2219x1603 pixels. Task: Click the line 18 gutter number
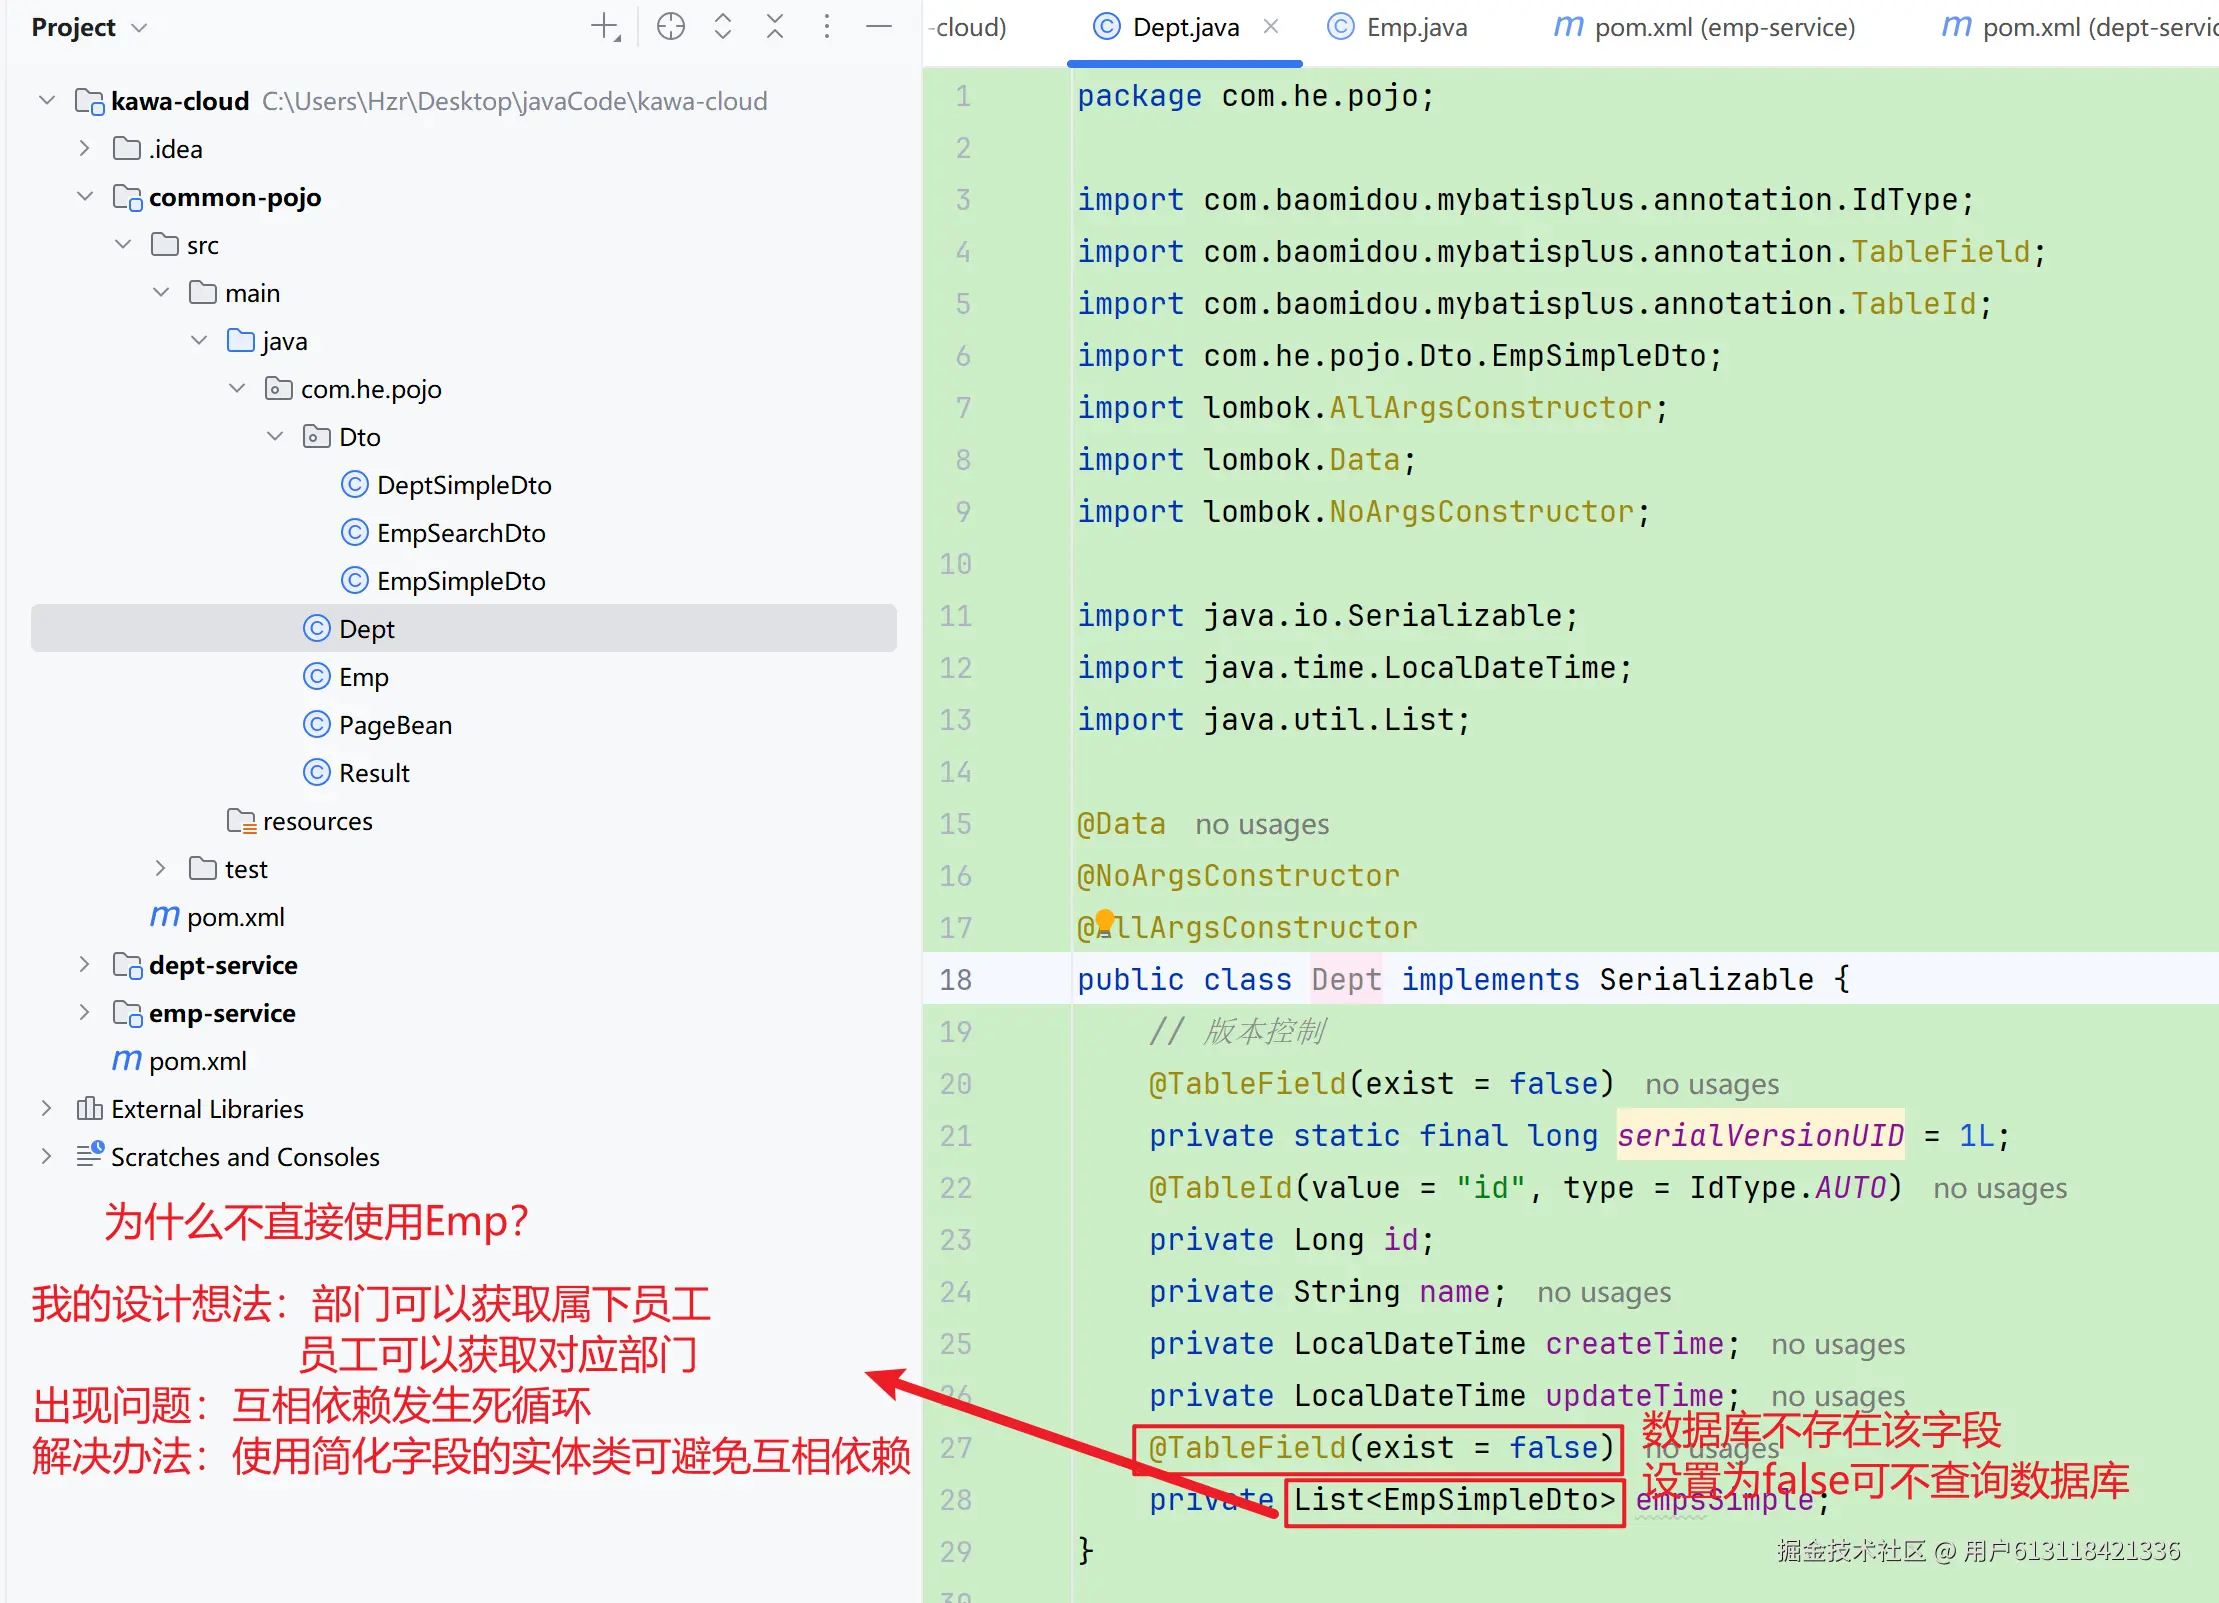click(x=955, y=980)
